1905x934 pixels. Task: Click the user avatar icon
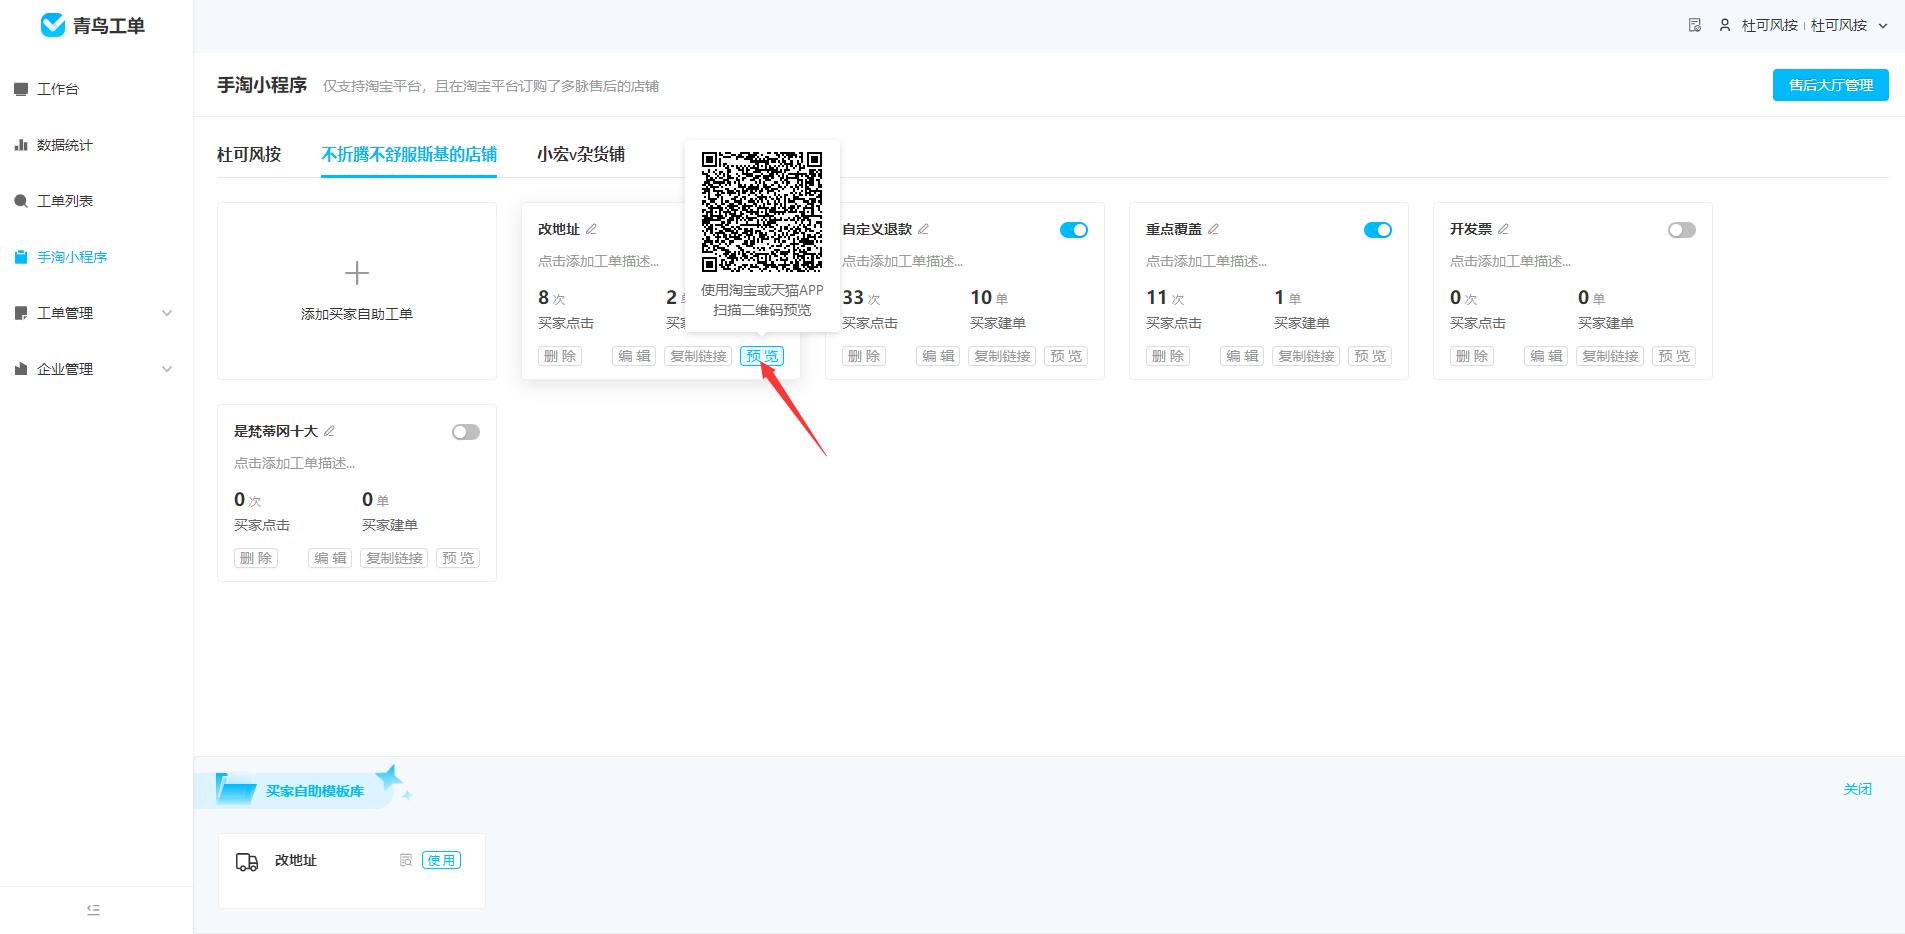[x=1725, y=25]
